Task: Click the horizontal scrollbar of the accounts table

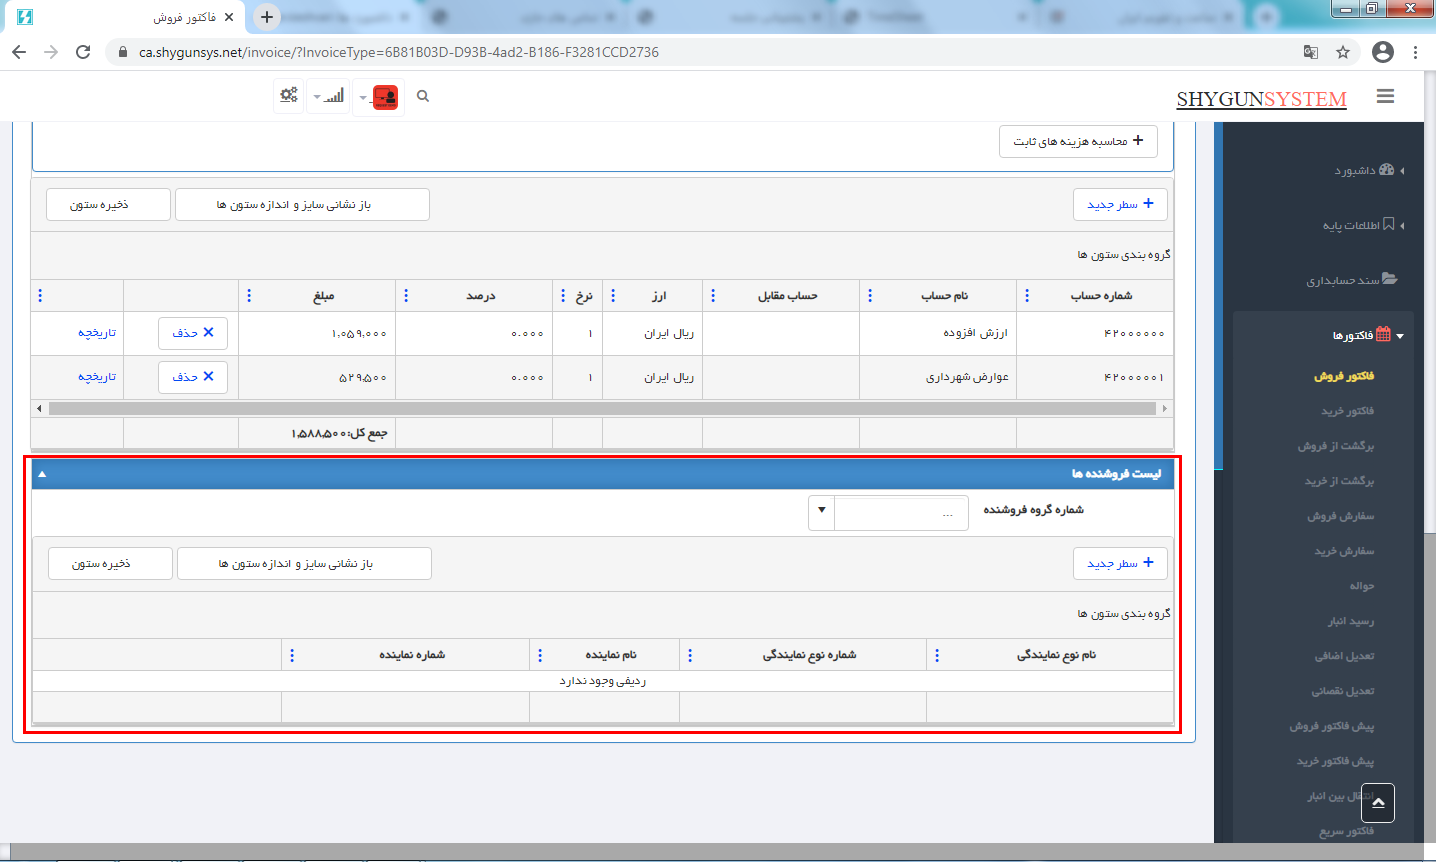Action: pos(602,408)
